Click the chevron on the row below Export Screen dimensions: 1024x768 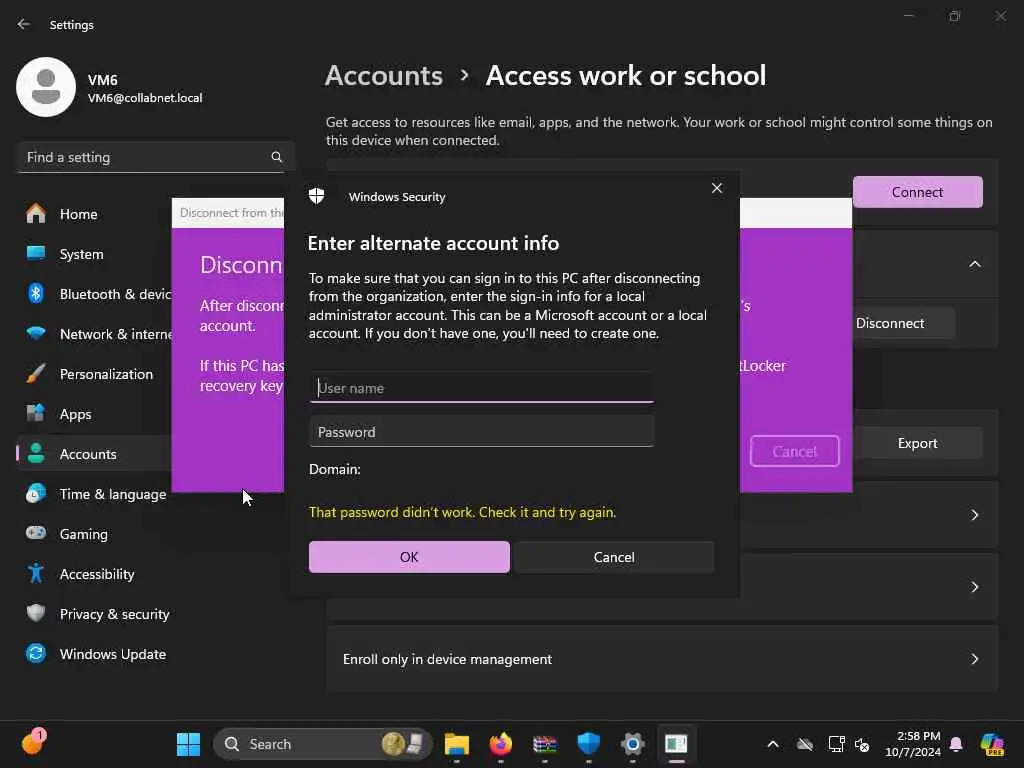click(974, 515)
